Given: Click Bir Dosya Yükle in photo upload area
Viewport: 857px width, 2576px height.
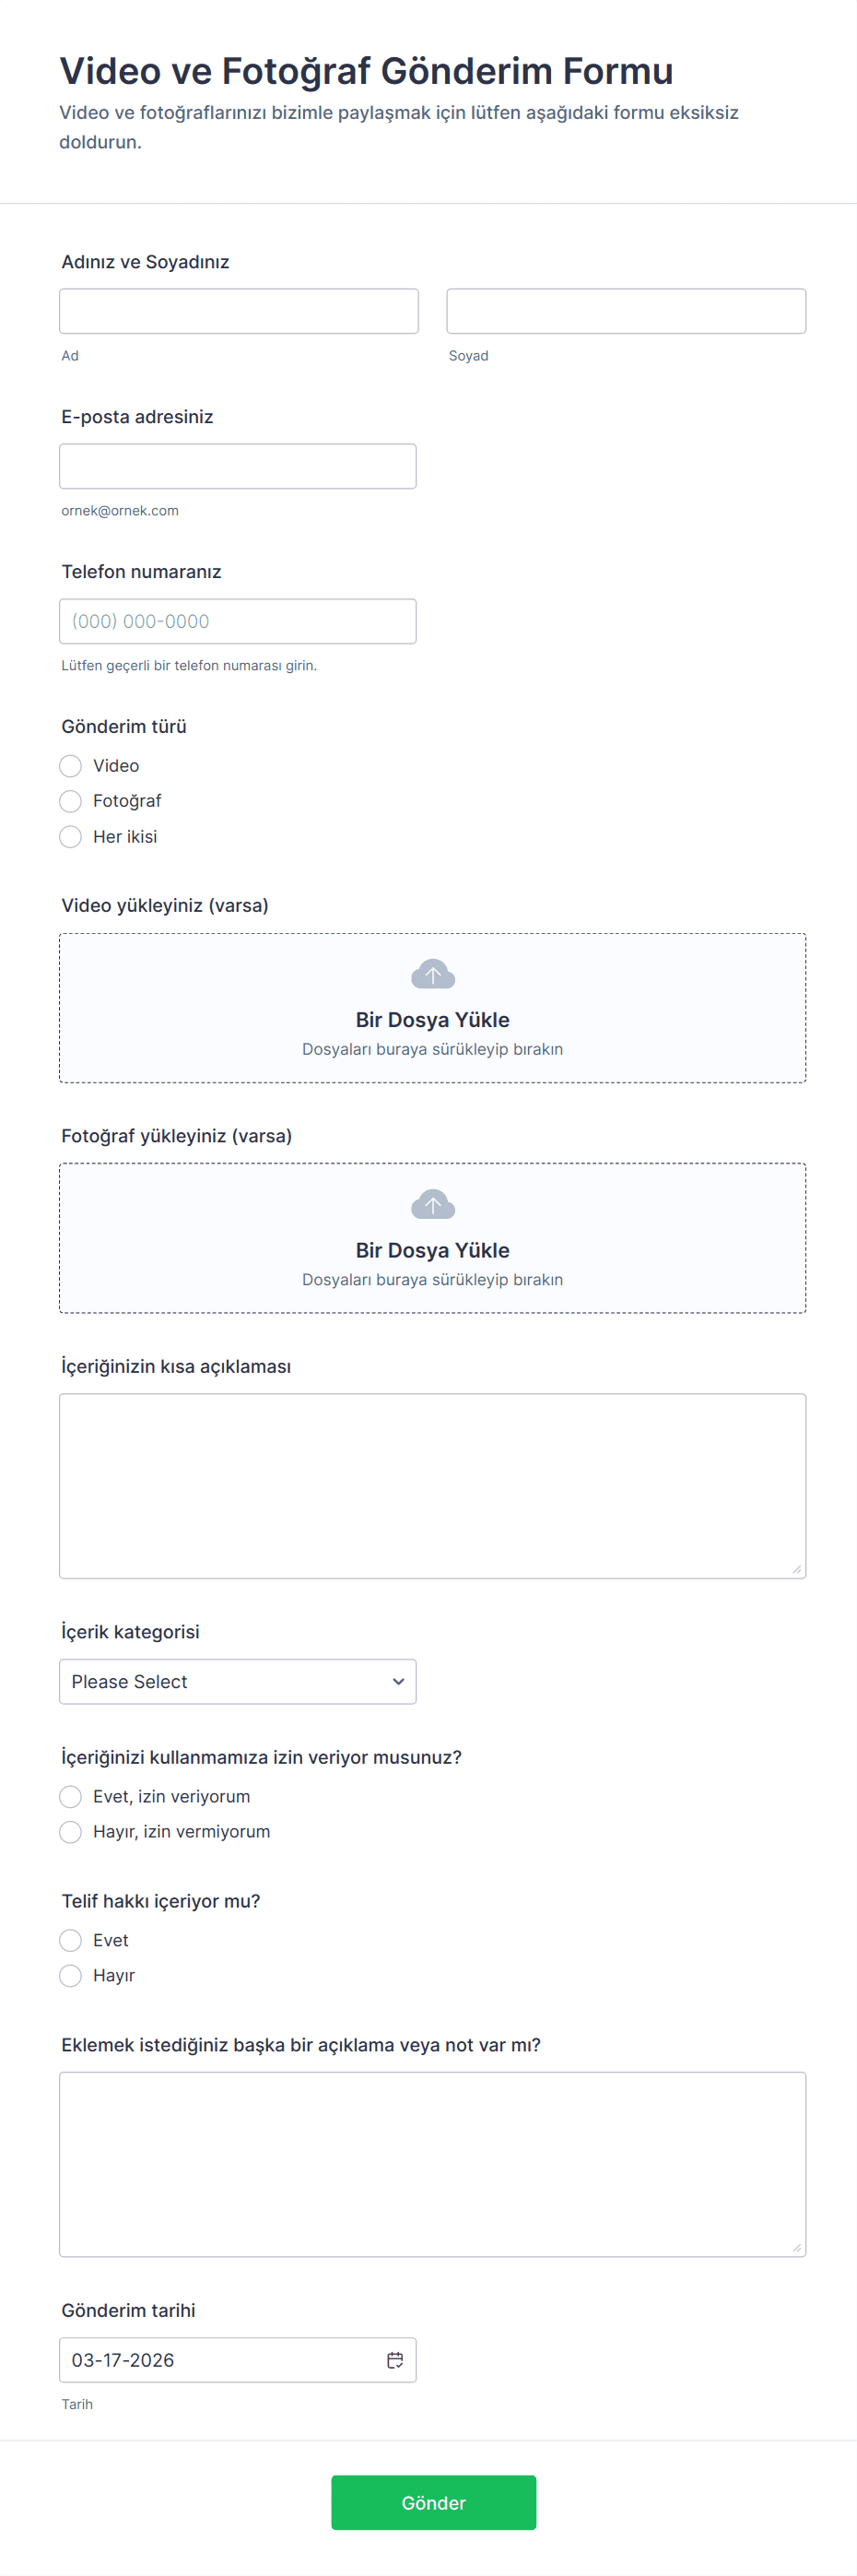Looking at the screenshot, I should [x=432, y=1250].
